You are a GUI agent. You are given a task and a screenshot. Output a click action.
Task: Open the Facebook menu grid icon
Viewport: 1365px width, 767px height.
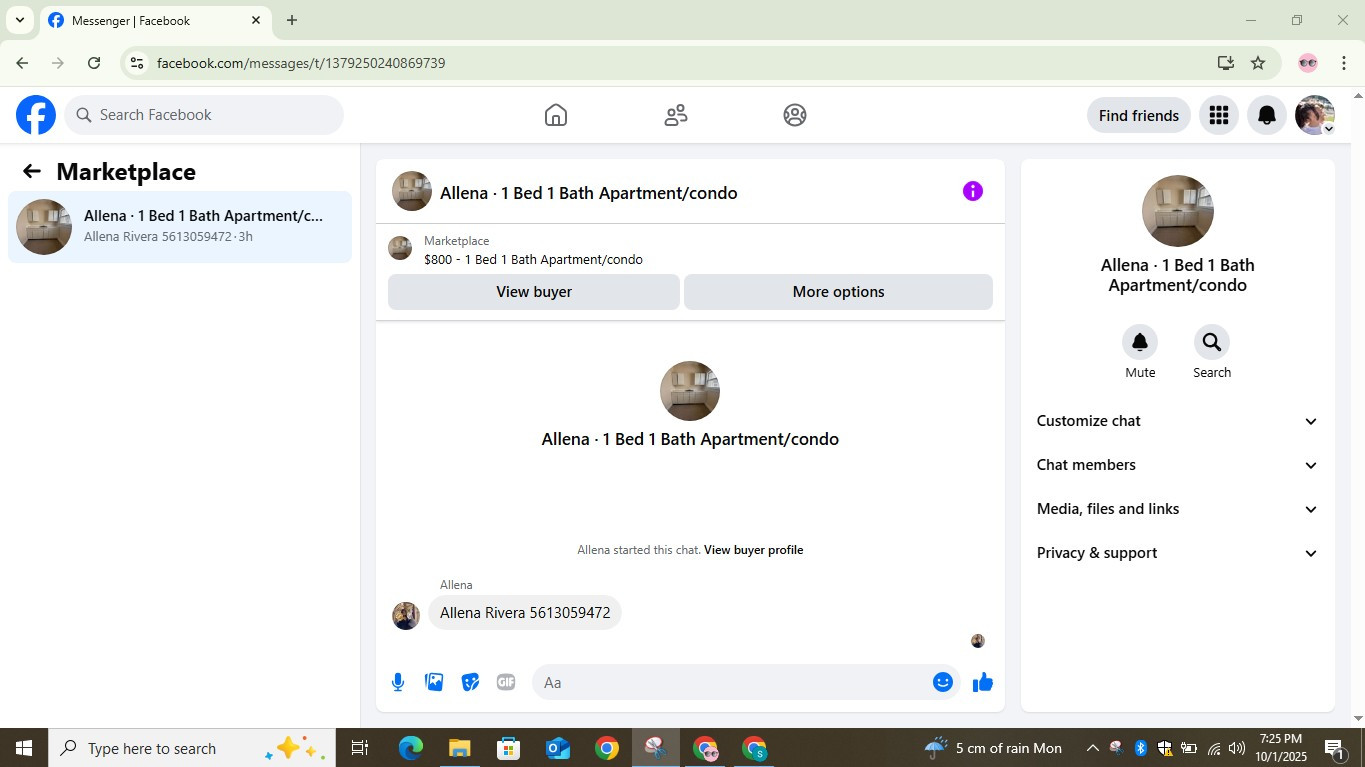point(1218,115)
